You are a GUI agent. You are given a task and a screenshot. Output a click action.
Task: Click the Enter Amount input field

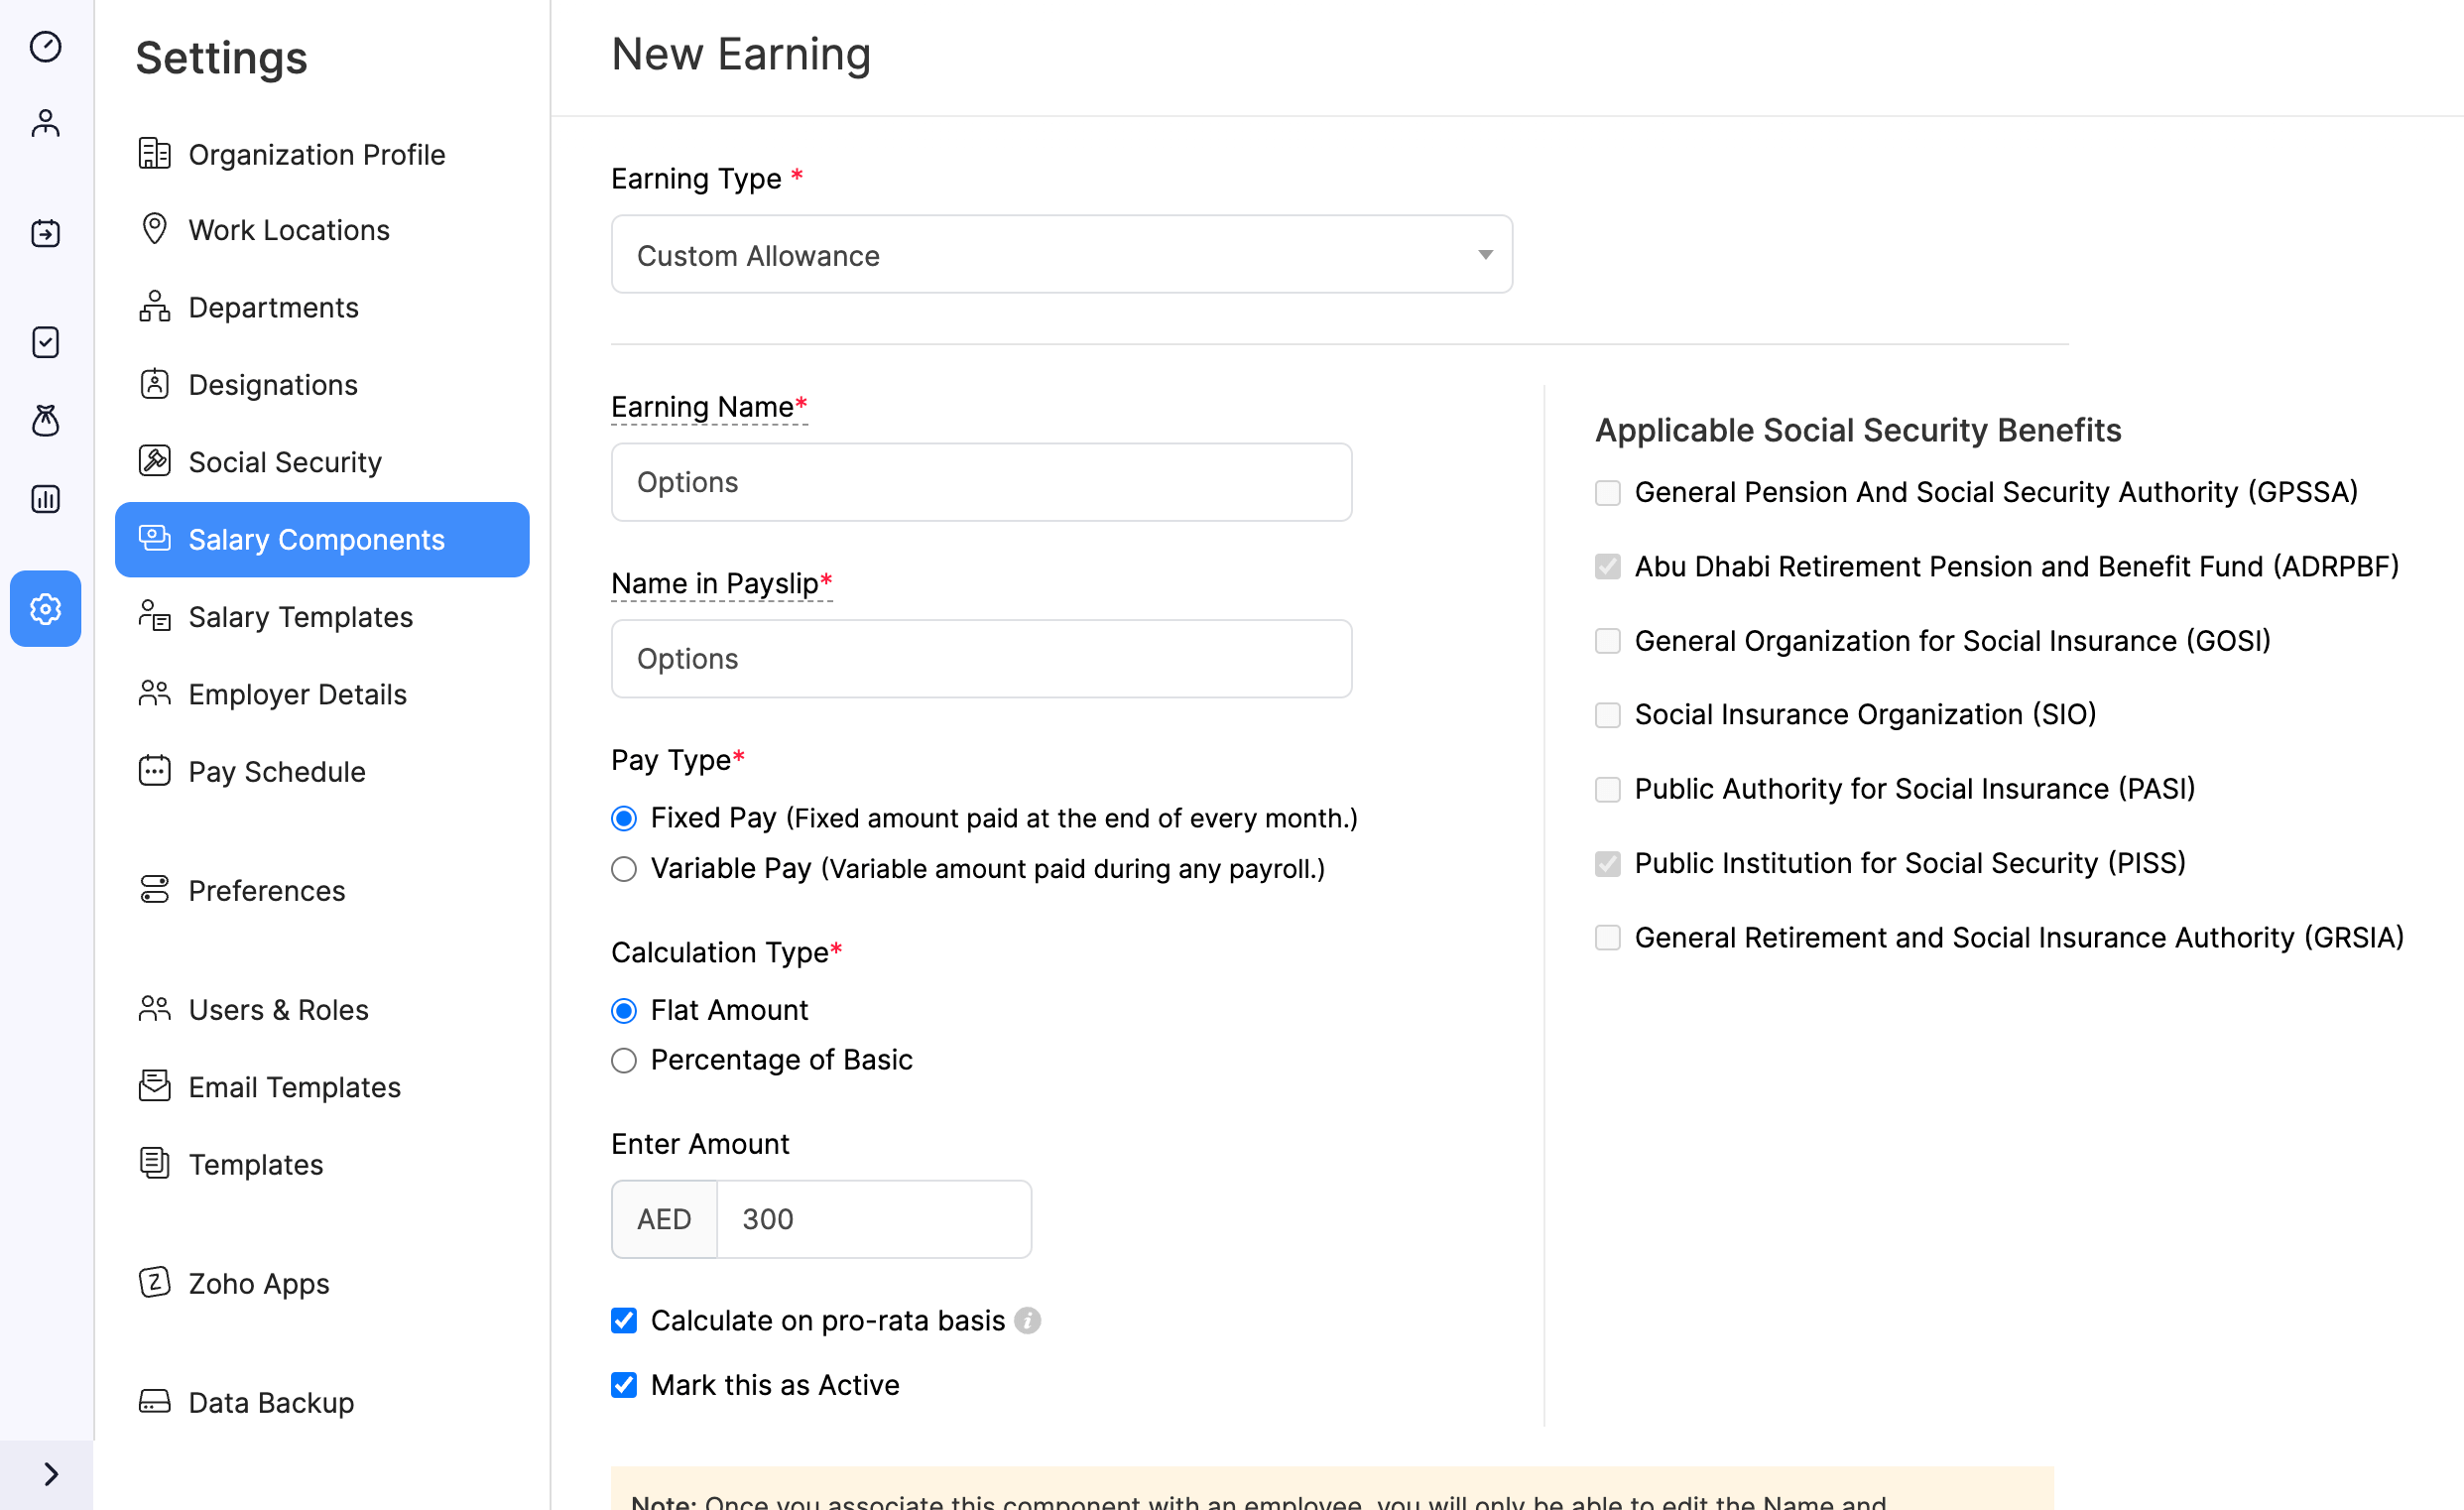877,1218
